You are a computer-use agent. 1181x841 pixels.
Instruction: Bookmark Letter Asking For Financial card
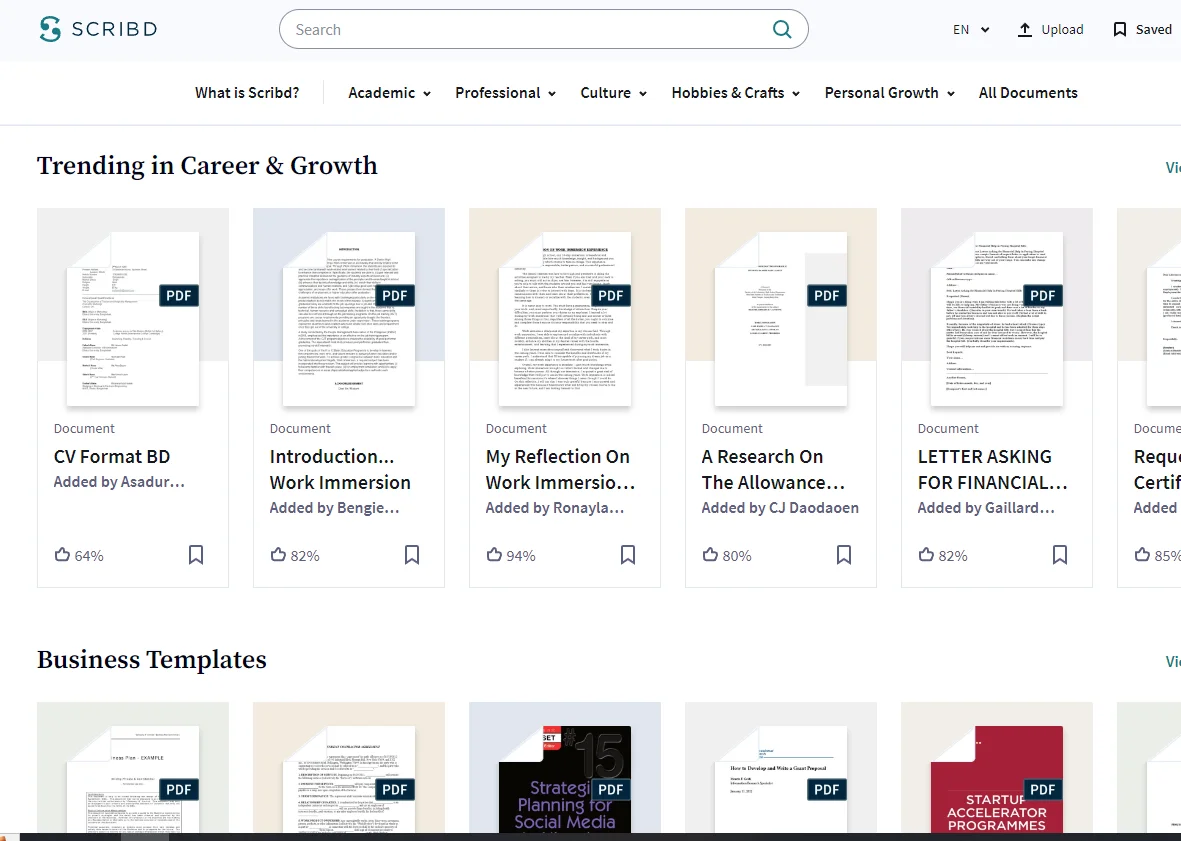[1060, 555]
